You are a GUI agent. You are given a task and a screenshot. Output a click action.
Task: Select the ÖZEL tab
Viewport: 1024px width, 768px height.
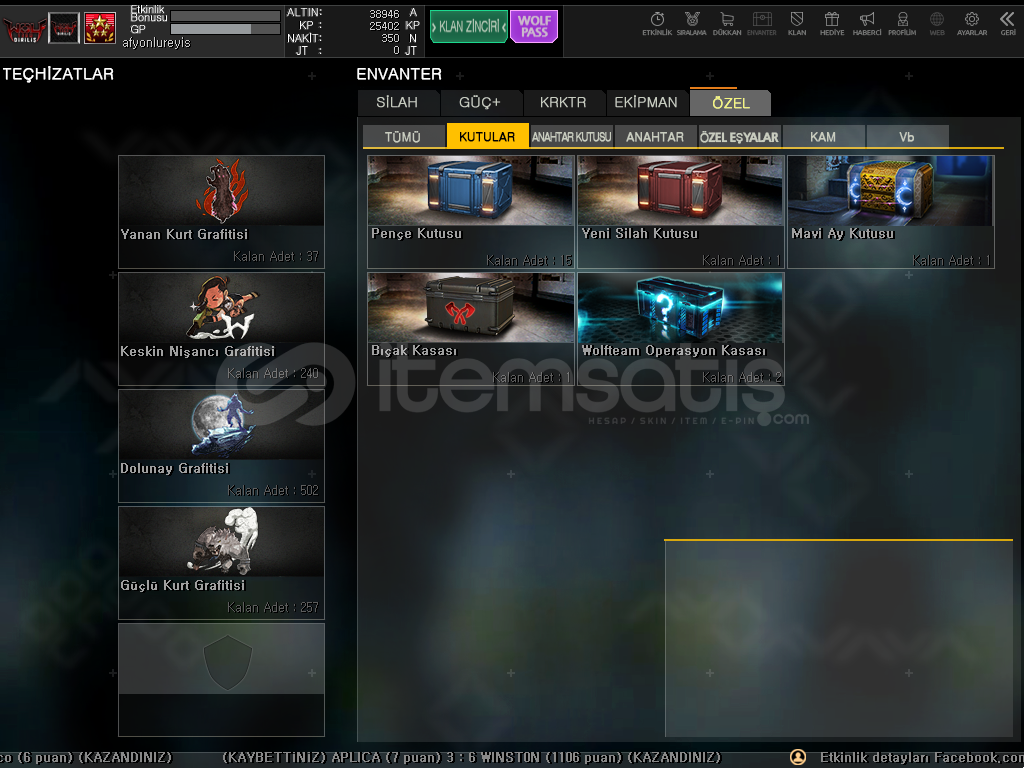click(731, 103)
